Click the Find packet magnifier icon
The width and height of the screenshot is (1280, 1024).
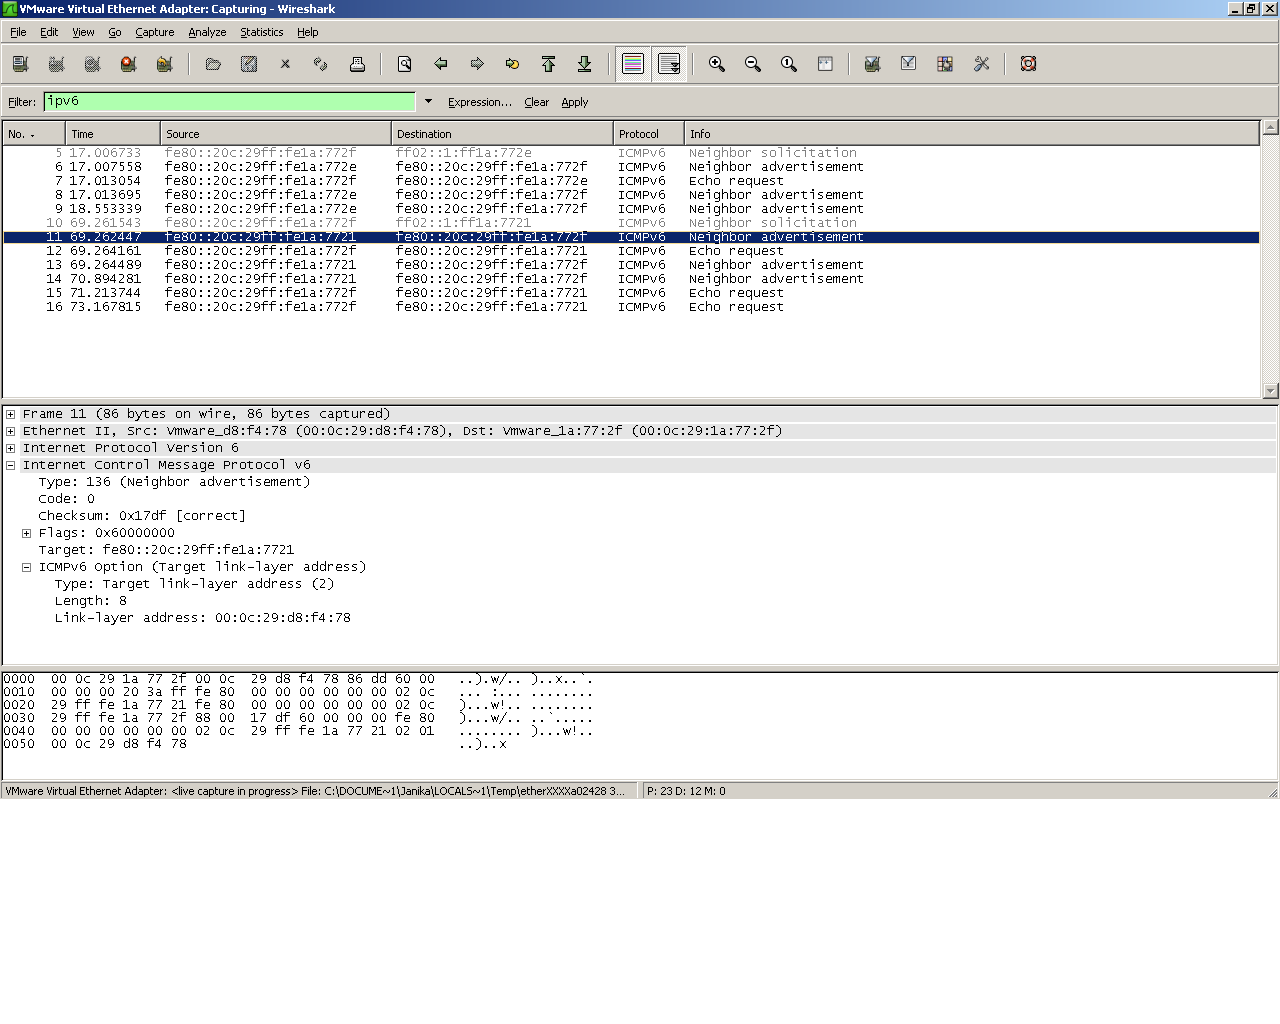405,64
